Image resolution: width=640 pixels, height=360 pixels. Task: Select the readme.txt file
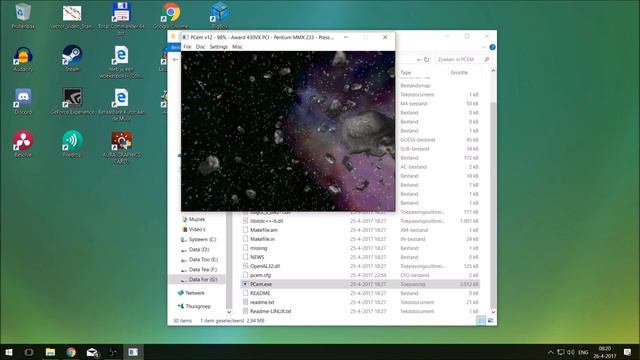tap(262, 302)
